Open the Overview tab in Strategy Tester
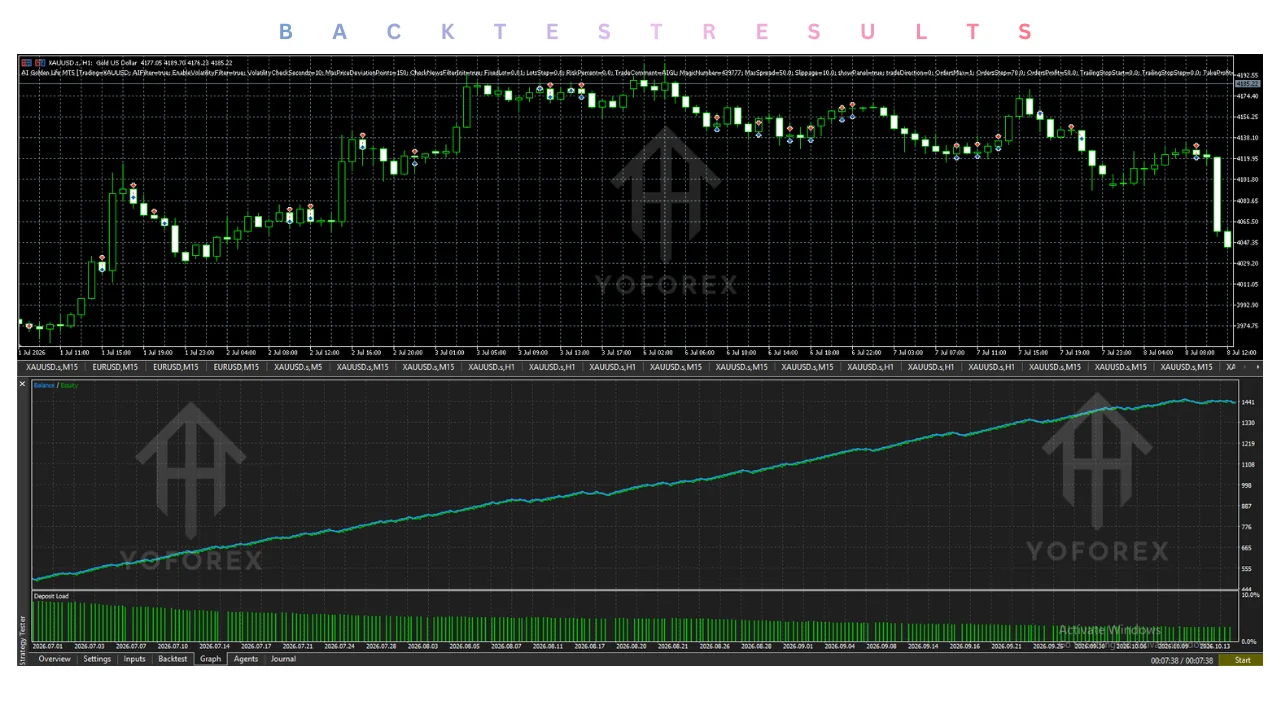Image resolution: width=1280 pixels, height=720 pixels. click(54, 659)
